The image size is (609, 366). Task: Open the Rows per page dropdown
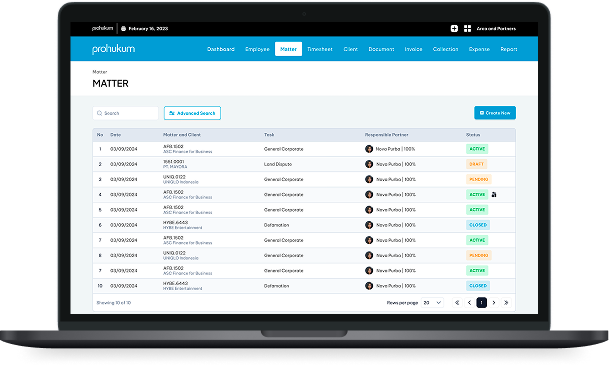coord(432,303)
